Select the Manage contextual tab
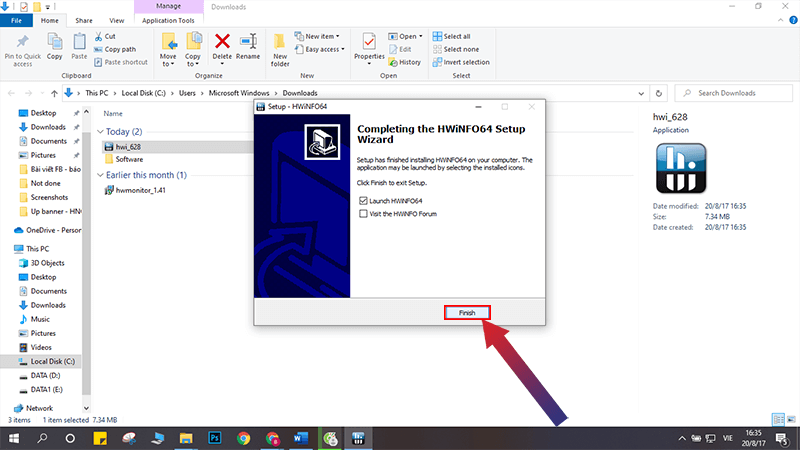This screenshot has width=800, height=450. click(x=168, y=7)
